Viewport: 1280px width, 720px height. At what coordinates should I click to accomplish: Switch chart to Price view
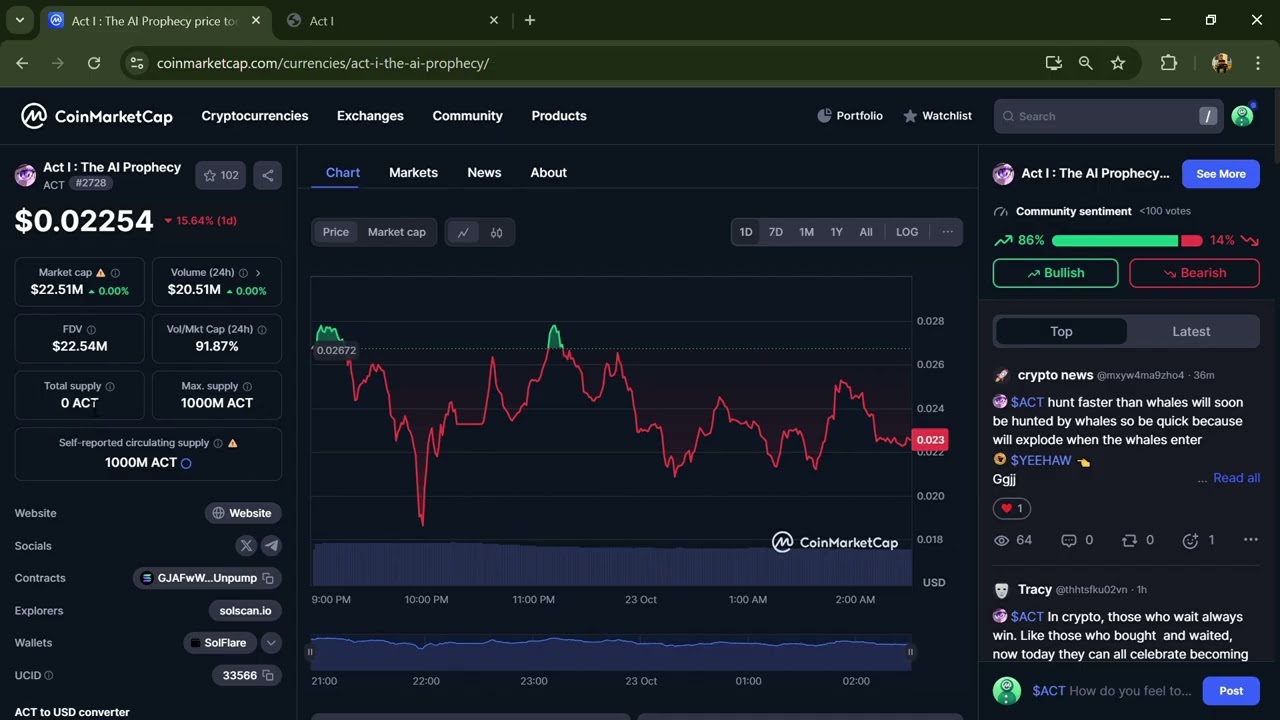tap(336, 232)
